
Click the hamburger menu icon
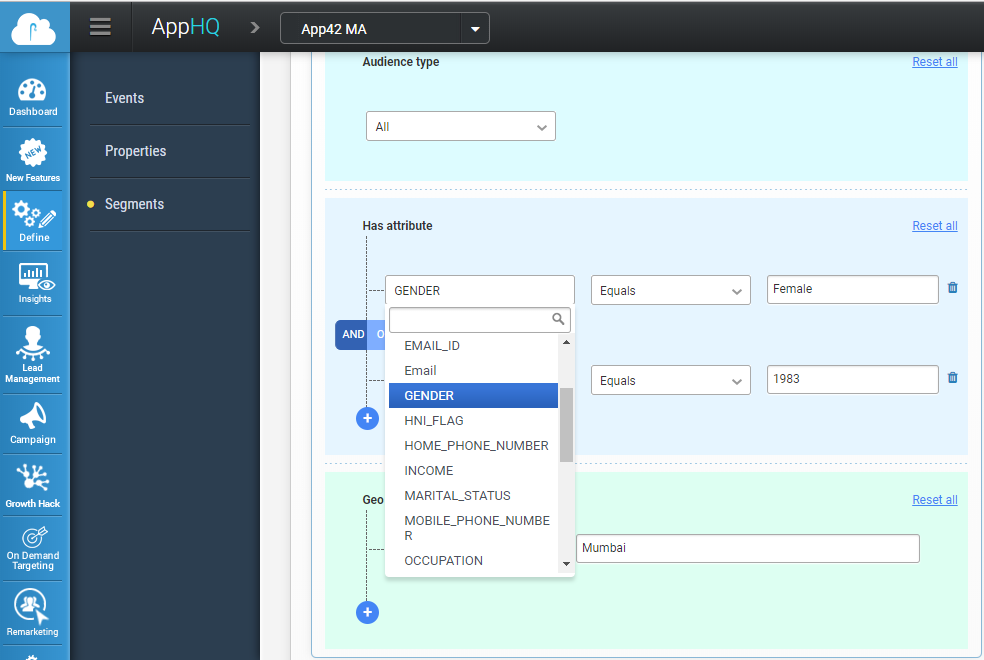point(100,27)
